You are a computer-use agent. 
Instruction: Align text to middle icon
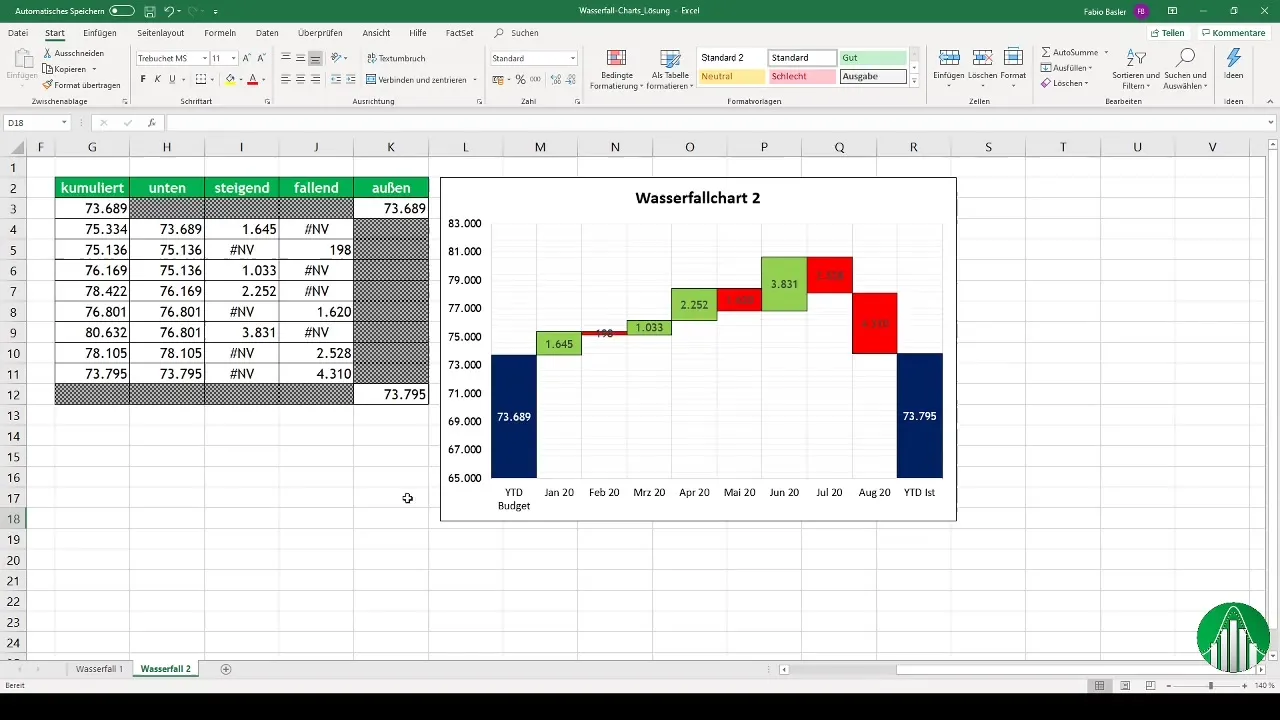300,58
